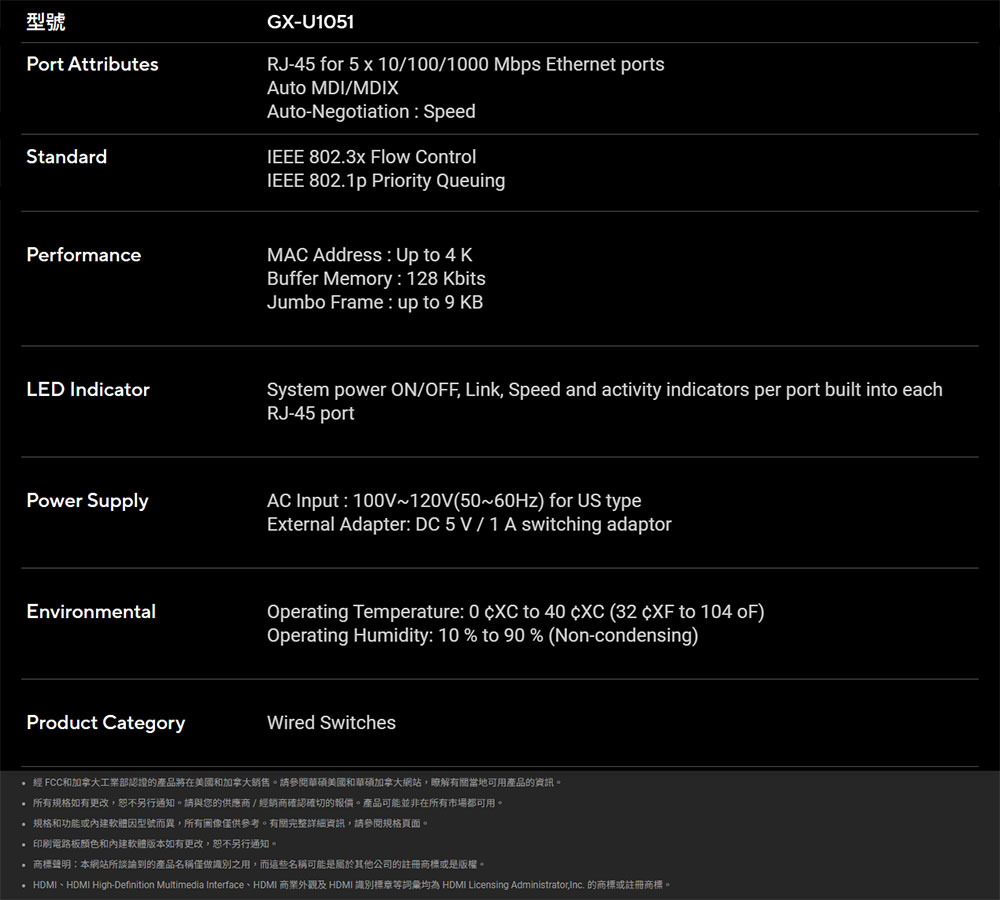Screen dimensions: 1000x900
Task: Select the IEEE 802.3x Flow Control text
Action: pos(371,157)
